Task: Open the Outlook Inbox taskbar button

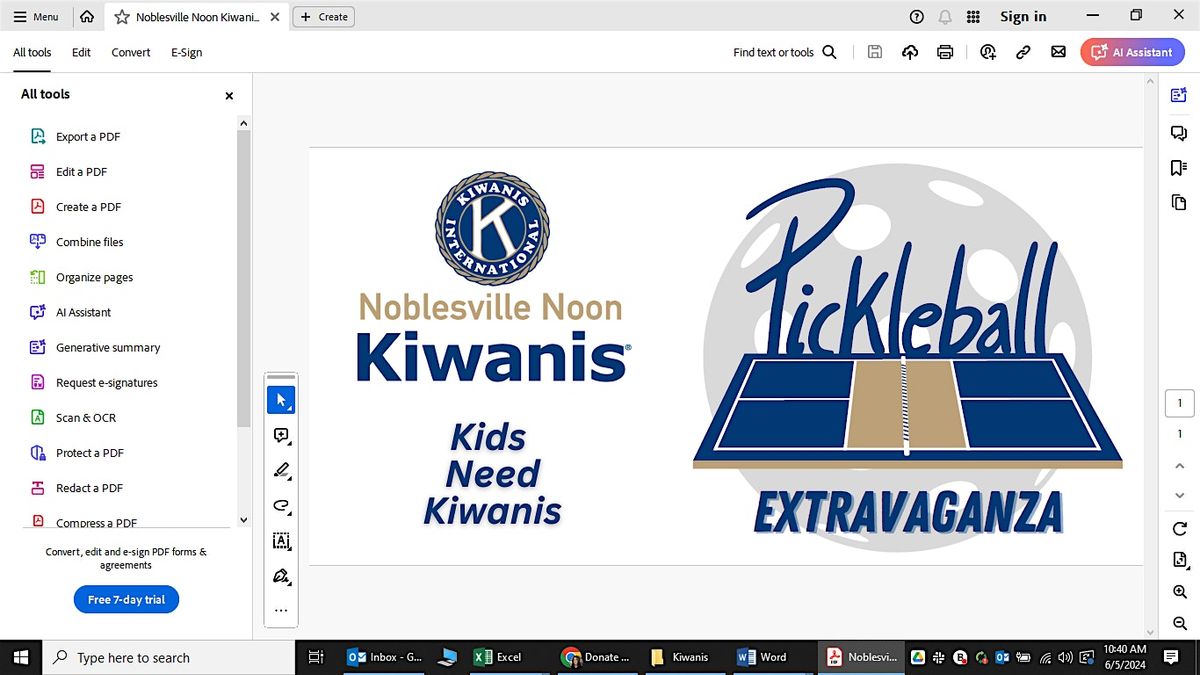Action: click(384, 657)
